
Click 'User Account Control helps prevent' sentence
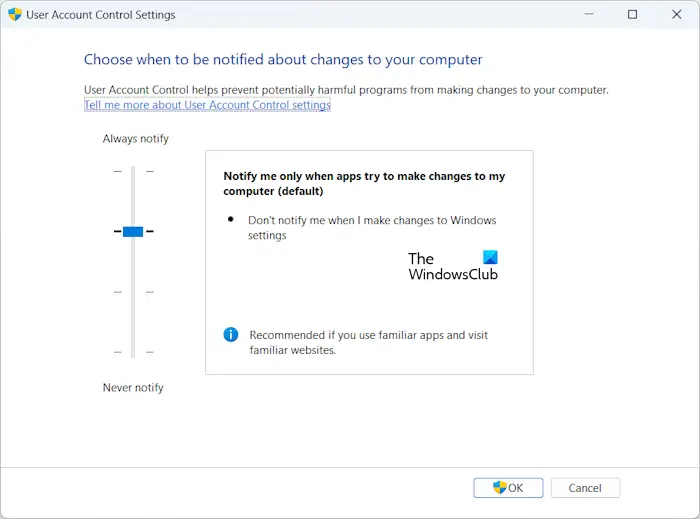[x=346, y=90]
